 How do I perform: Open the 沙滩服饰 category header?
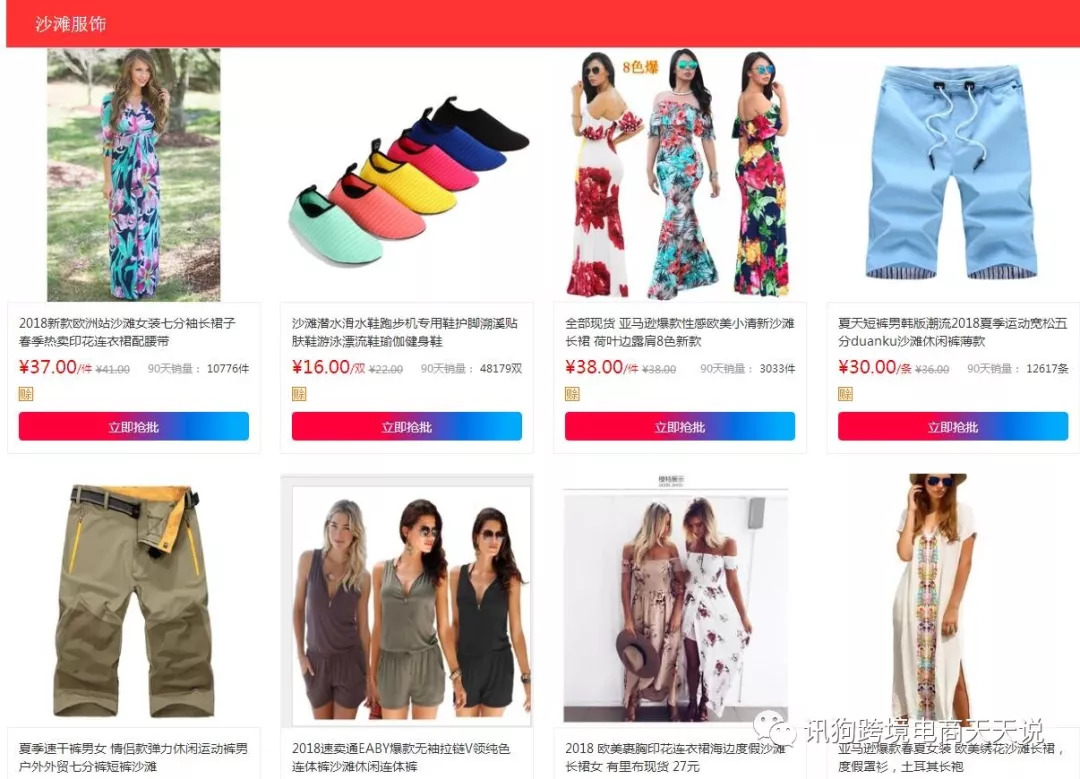click(70, 24)
